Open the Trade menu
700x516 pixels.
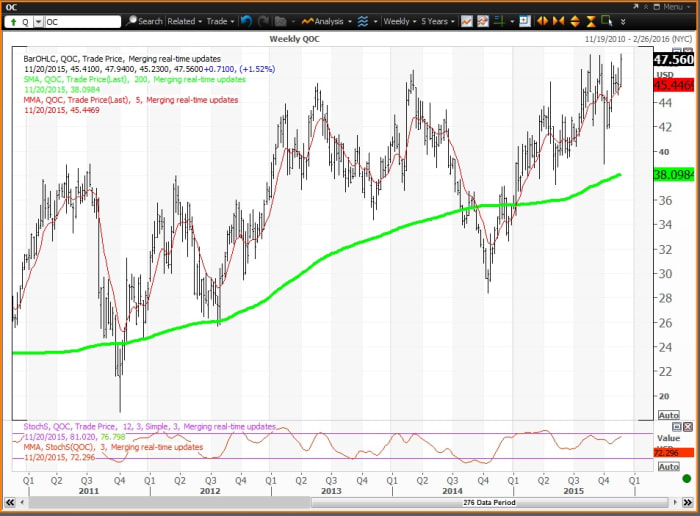click(218, 21)
